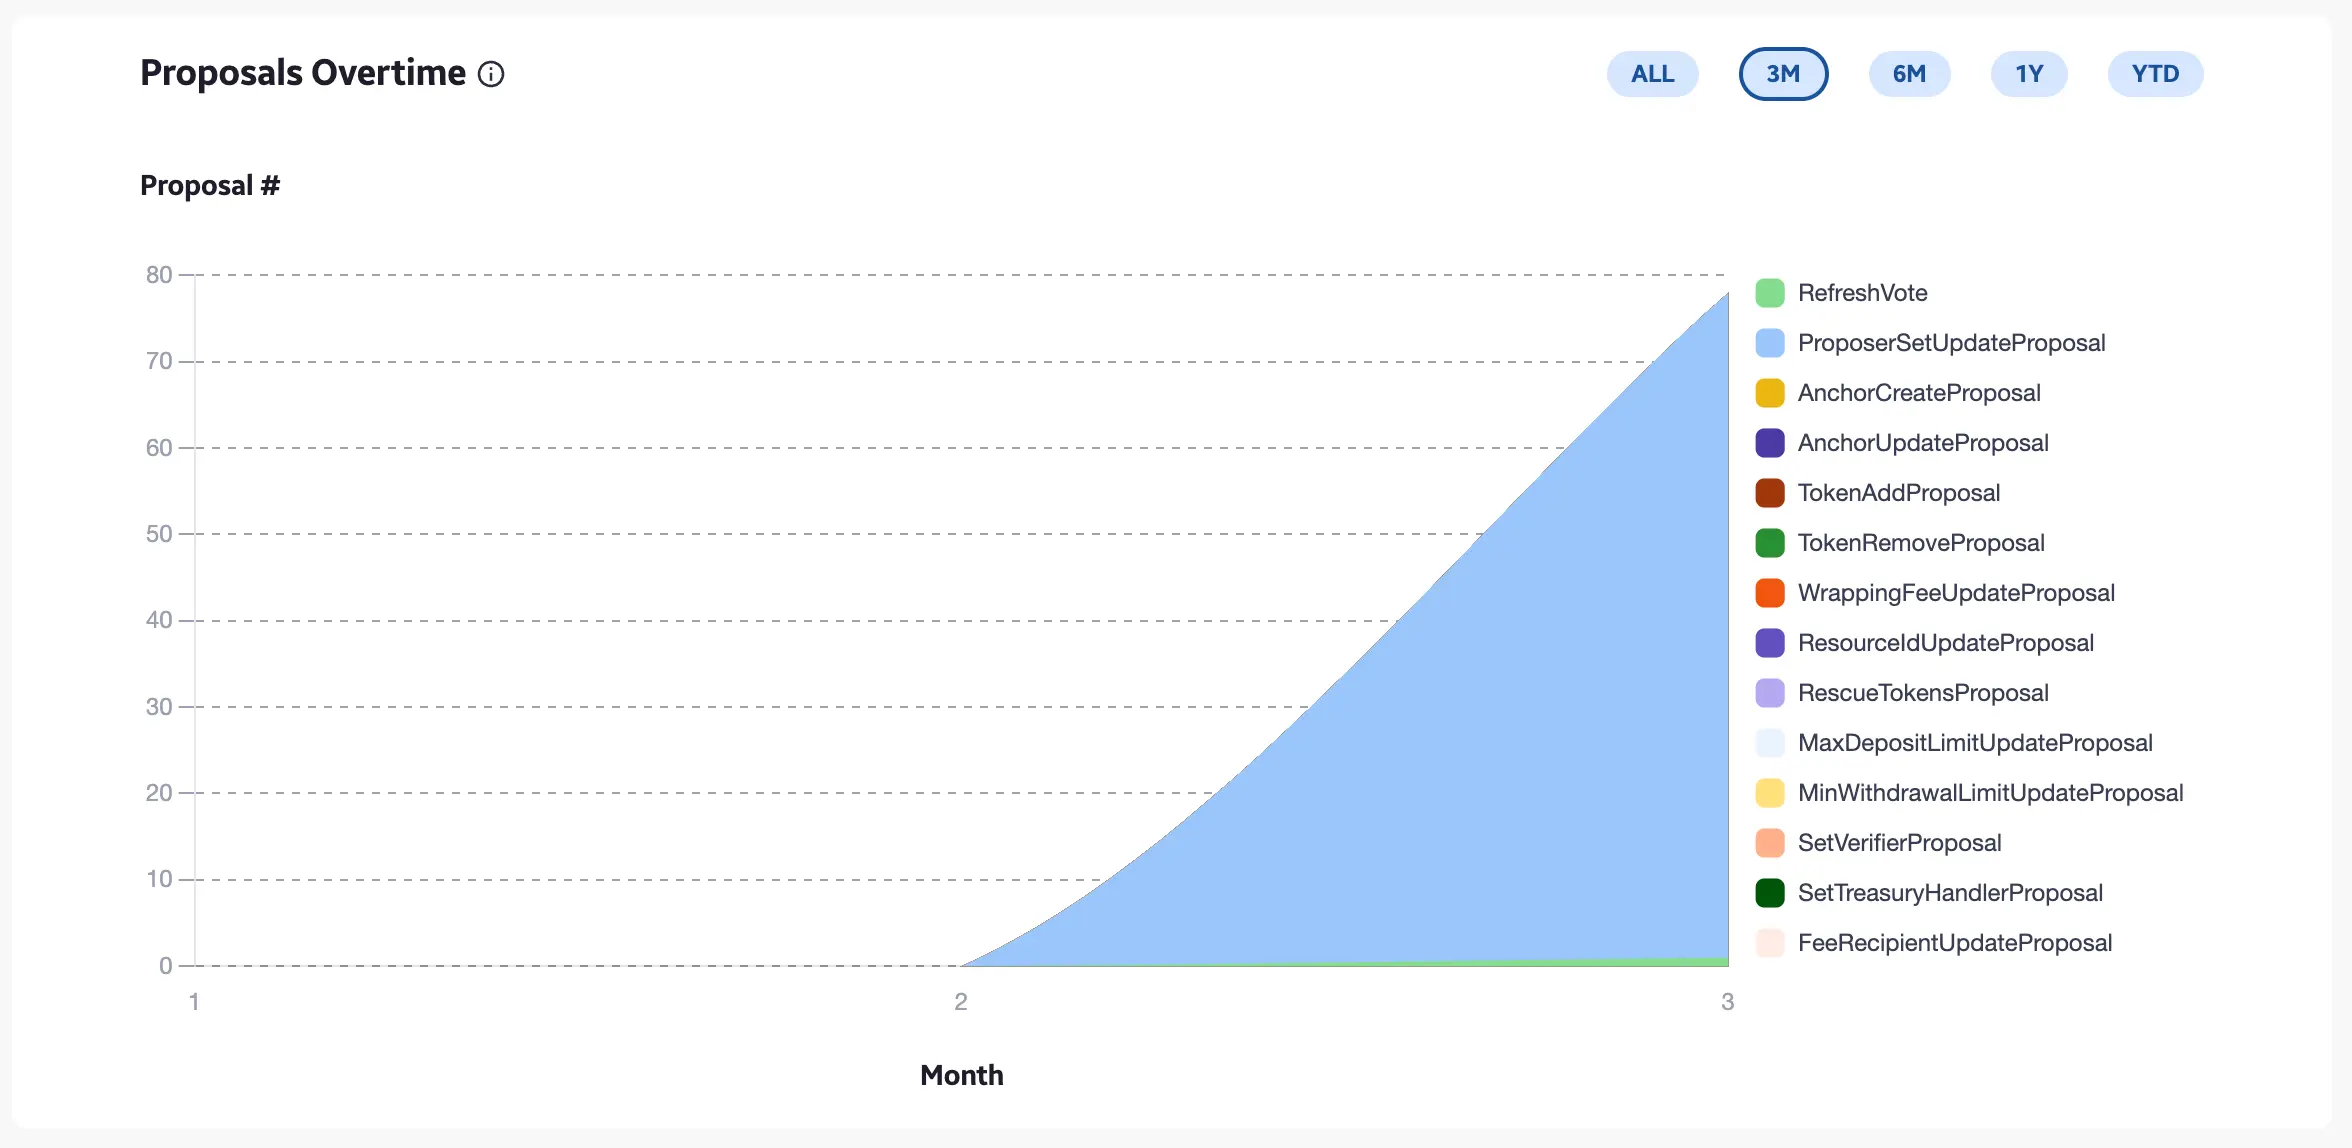Select the ALL time range

click(x=1652, y=74)
